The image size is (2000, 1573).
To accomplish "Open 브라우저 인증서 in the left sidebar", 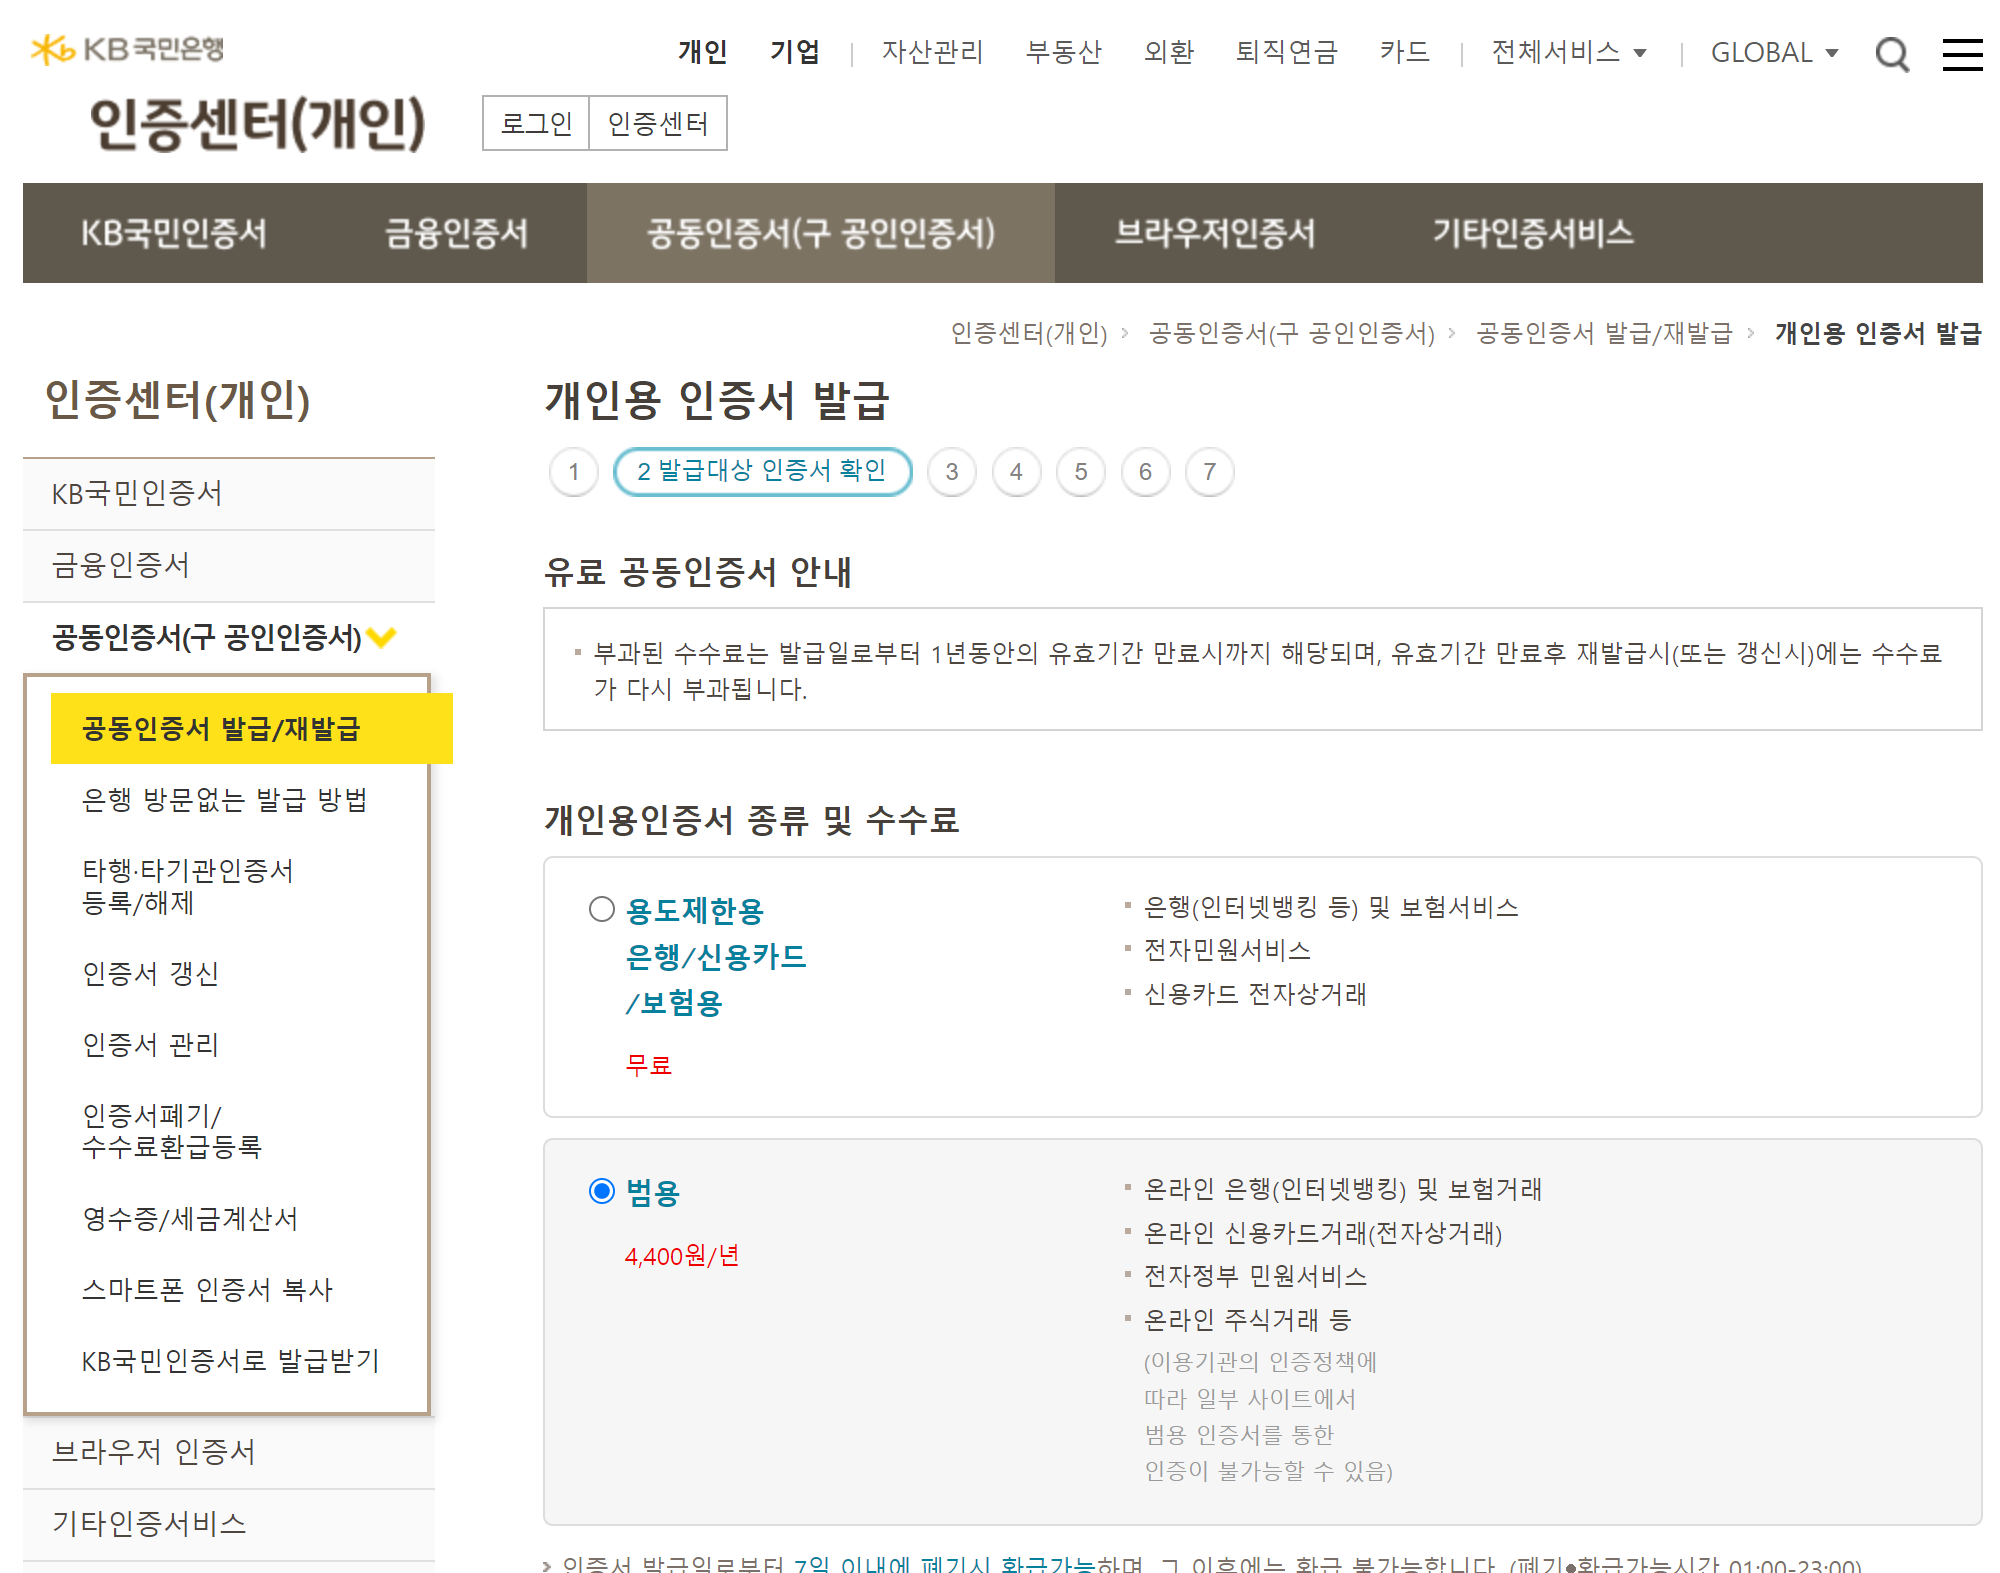I will (229, 1452).
